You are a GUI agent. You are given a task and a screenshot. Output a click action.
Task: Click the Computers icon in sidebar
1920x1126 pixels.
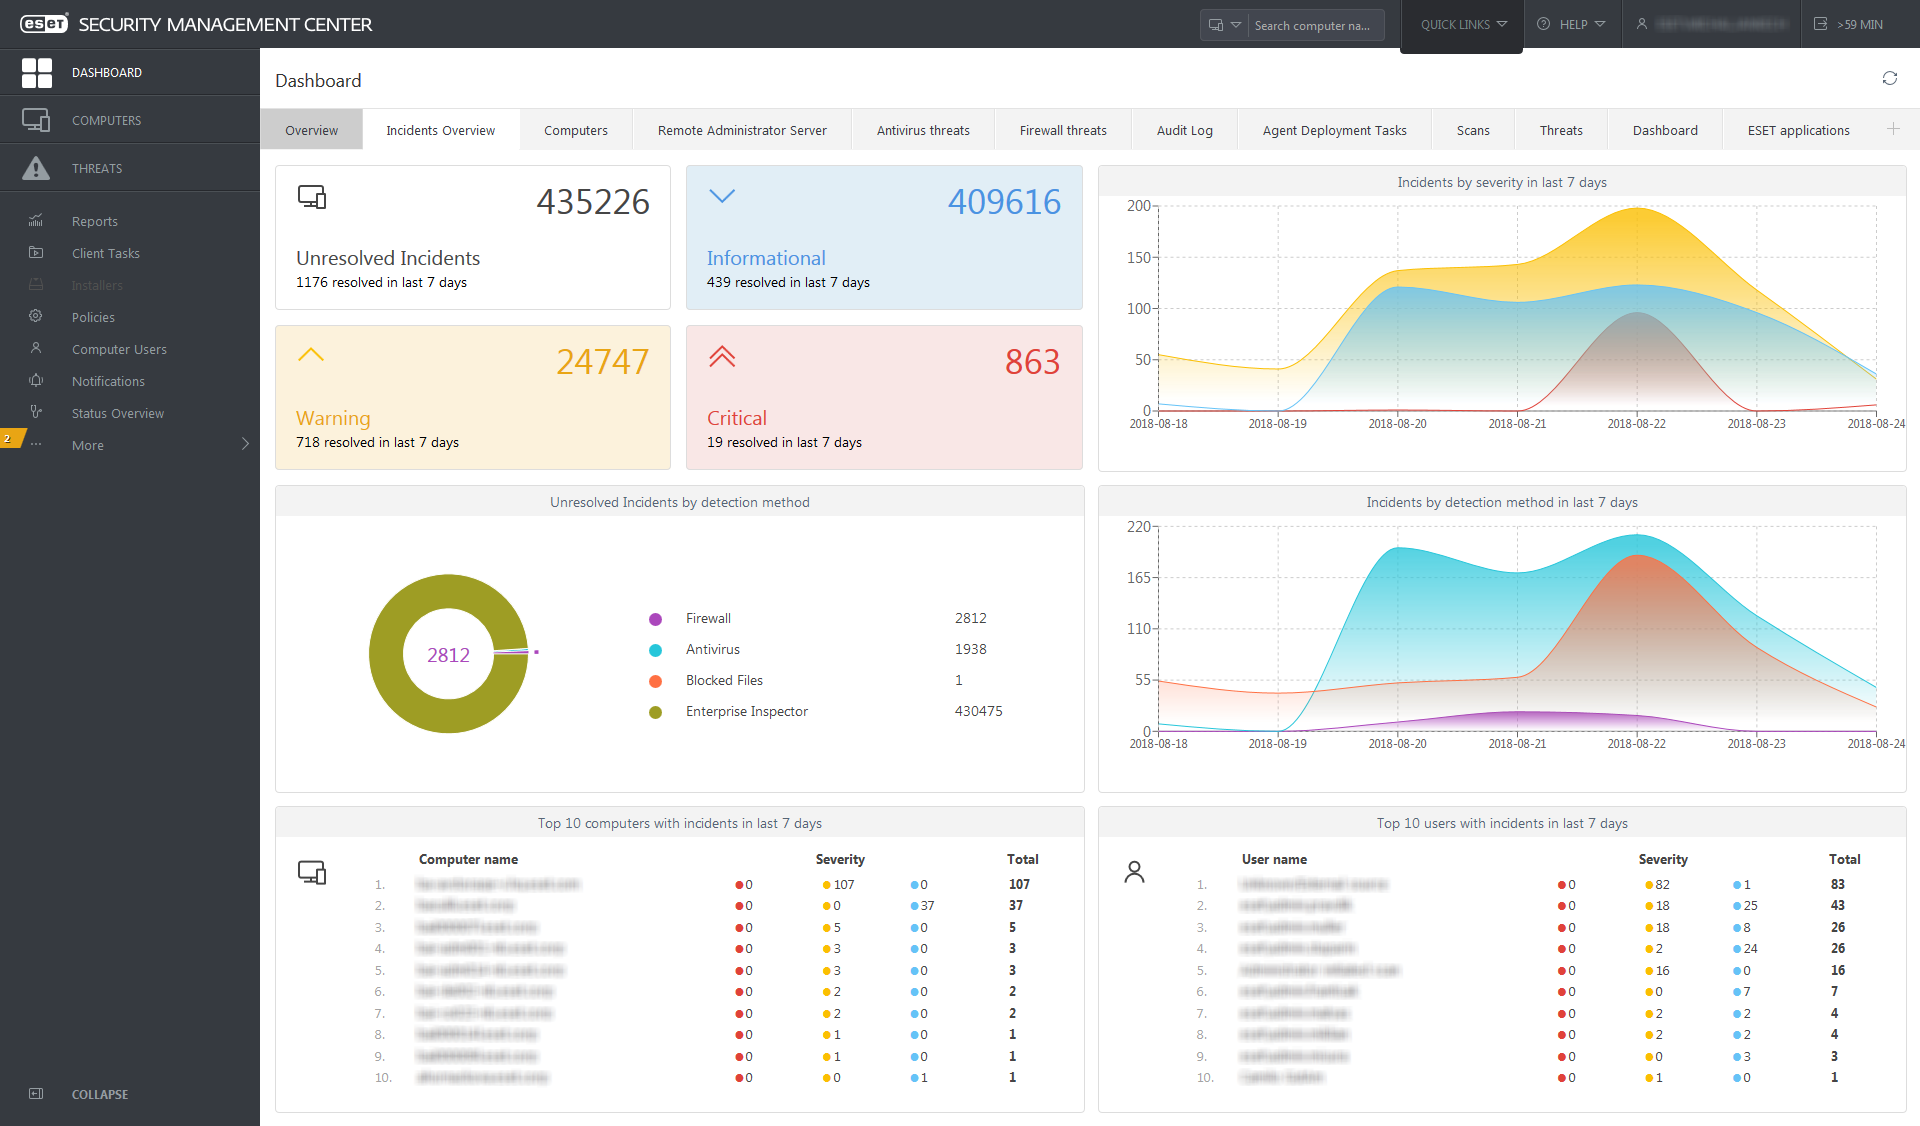coord(36,119)
